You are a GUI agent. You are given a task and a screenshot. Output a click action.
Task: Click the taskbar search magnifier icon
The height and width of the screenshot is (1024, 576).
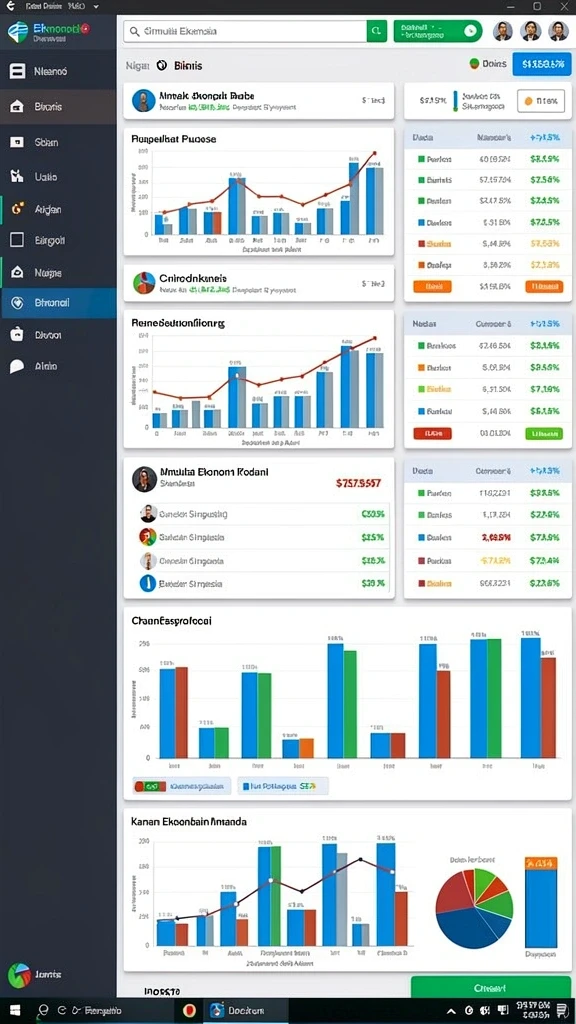(43, 1011)
